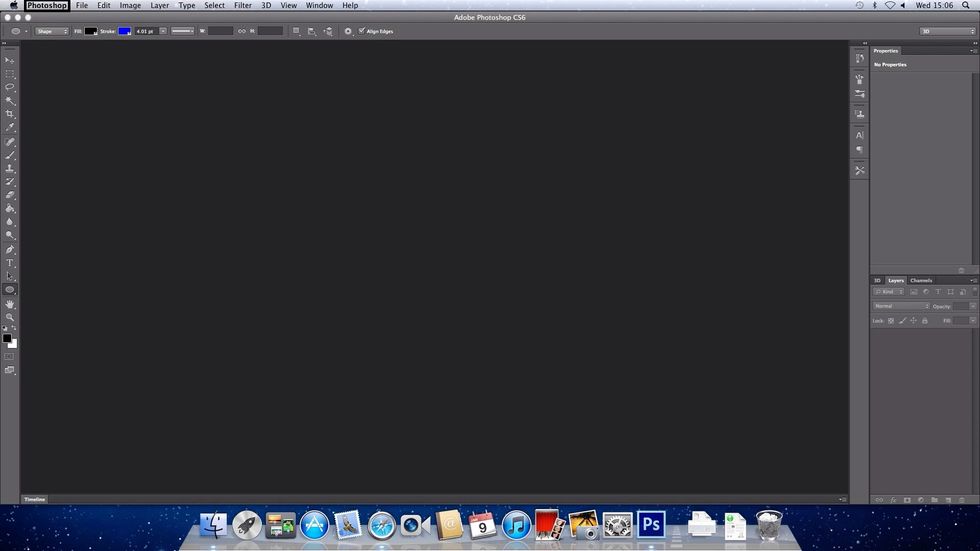This screenshot has width=980, height=551.
Task: Open the Filter menu
Action: tap(242, 5)
